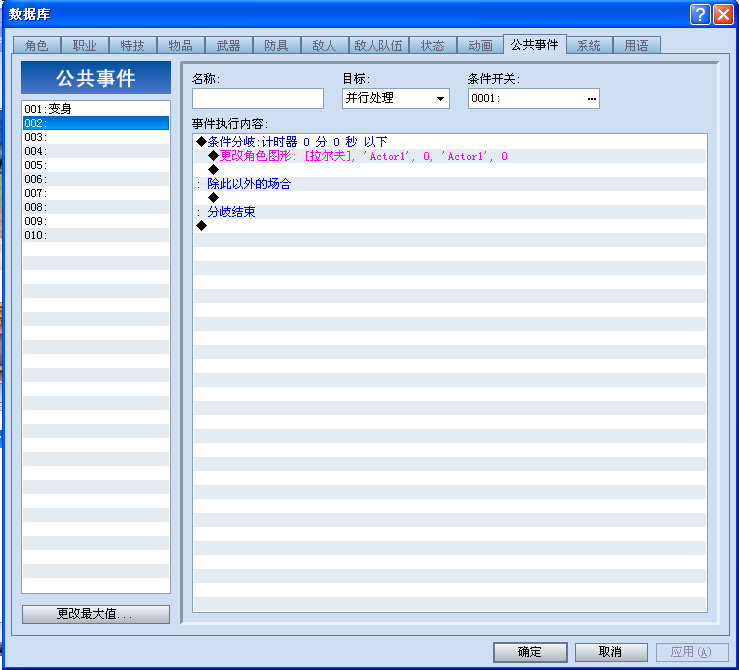This screenshot has height=670, width=739.
Task: Switch to the 角色 tab
Action: click(x=36, y=45)
